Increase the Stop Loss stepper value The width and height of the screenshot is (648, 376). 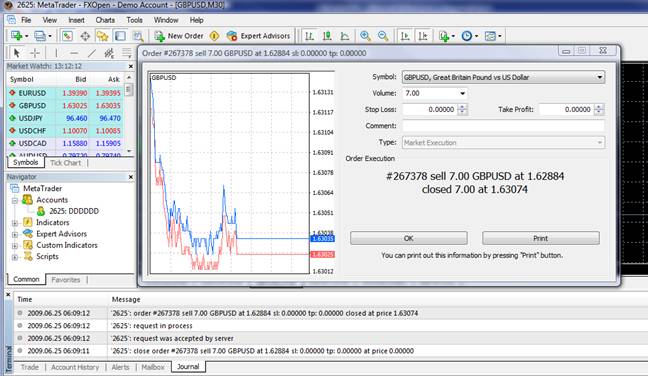(x=463, y=107)
